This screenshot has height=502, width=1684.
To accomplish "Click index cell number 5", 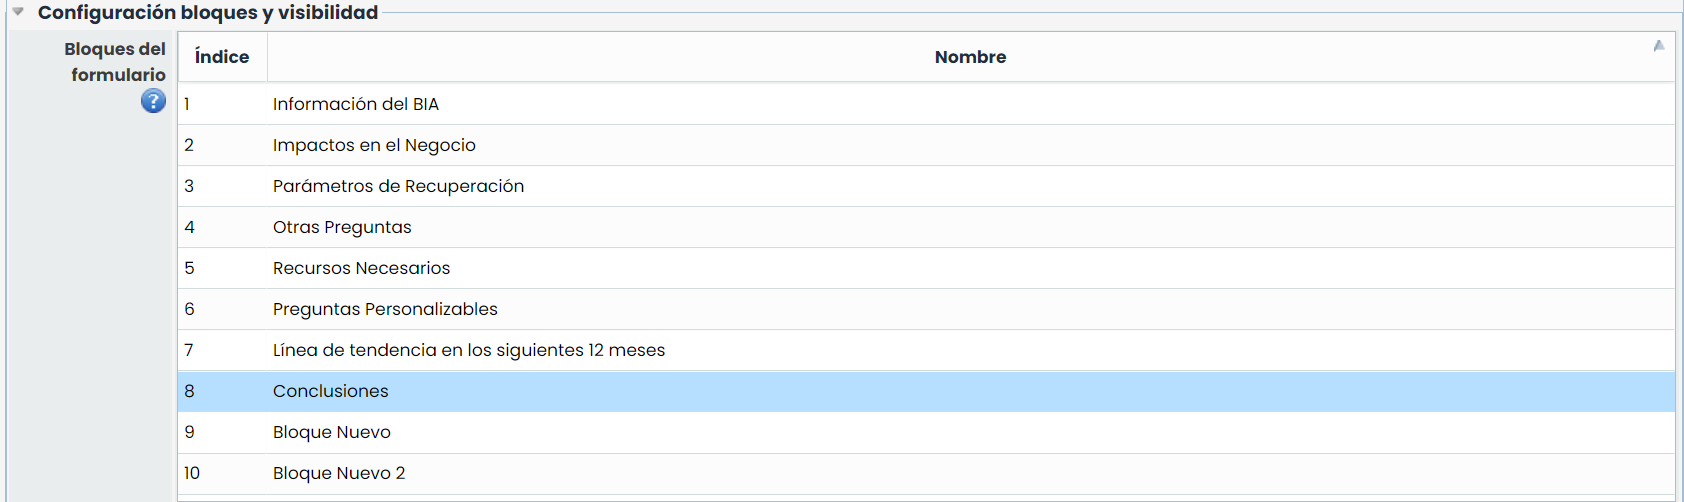I will click(x=189, y=268).
